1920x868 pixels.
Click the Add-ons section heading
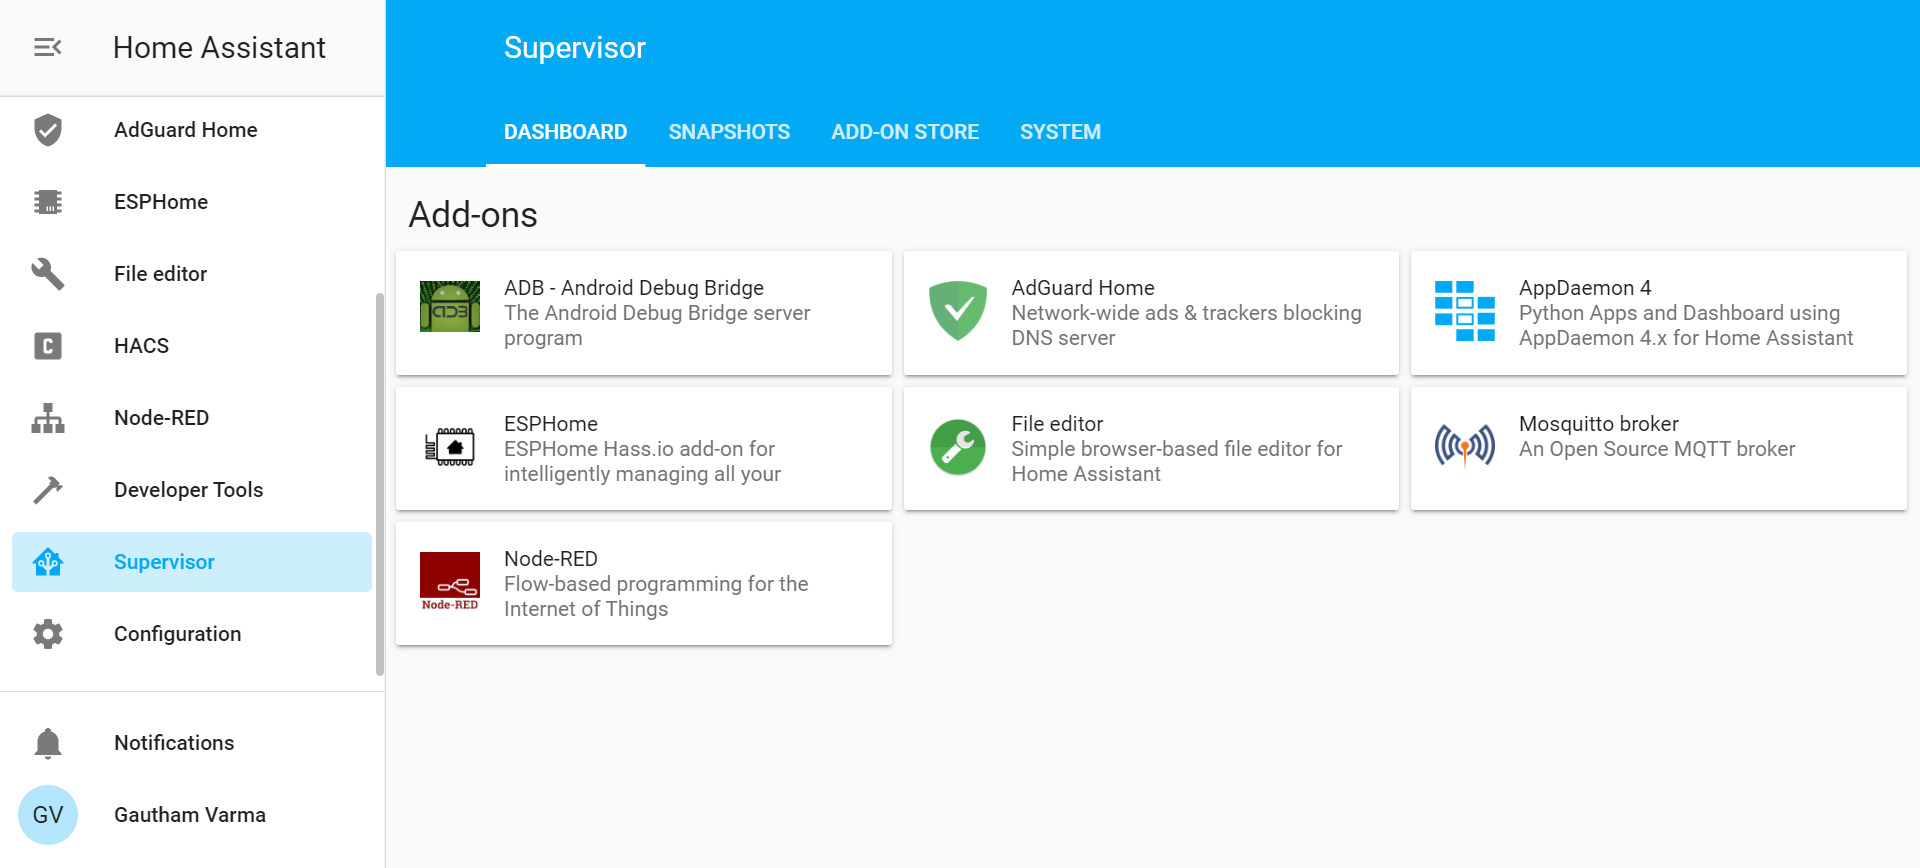tap(473, 215)
